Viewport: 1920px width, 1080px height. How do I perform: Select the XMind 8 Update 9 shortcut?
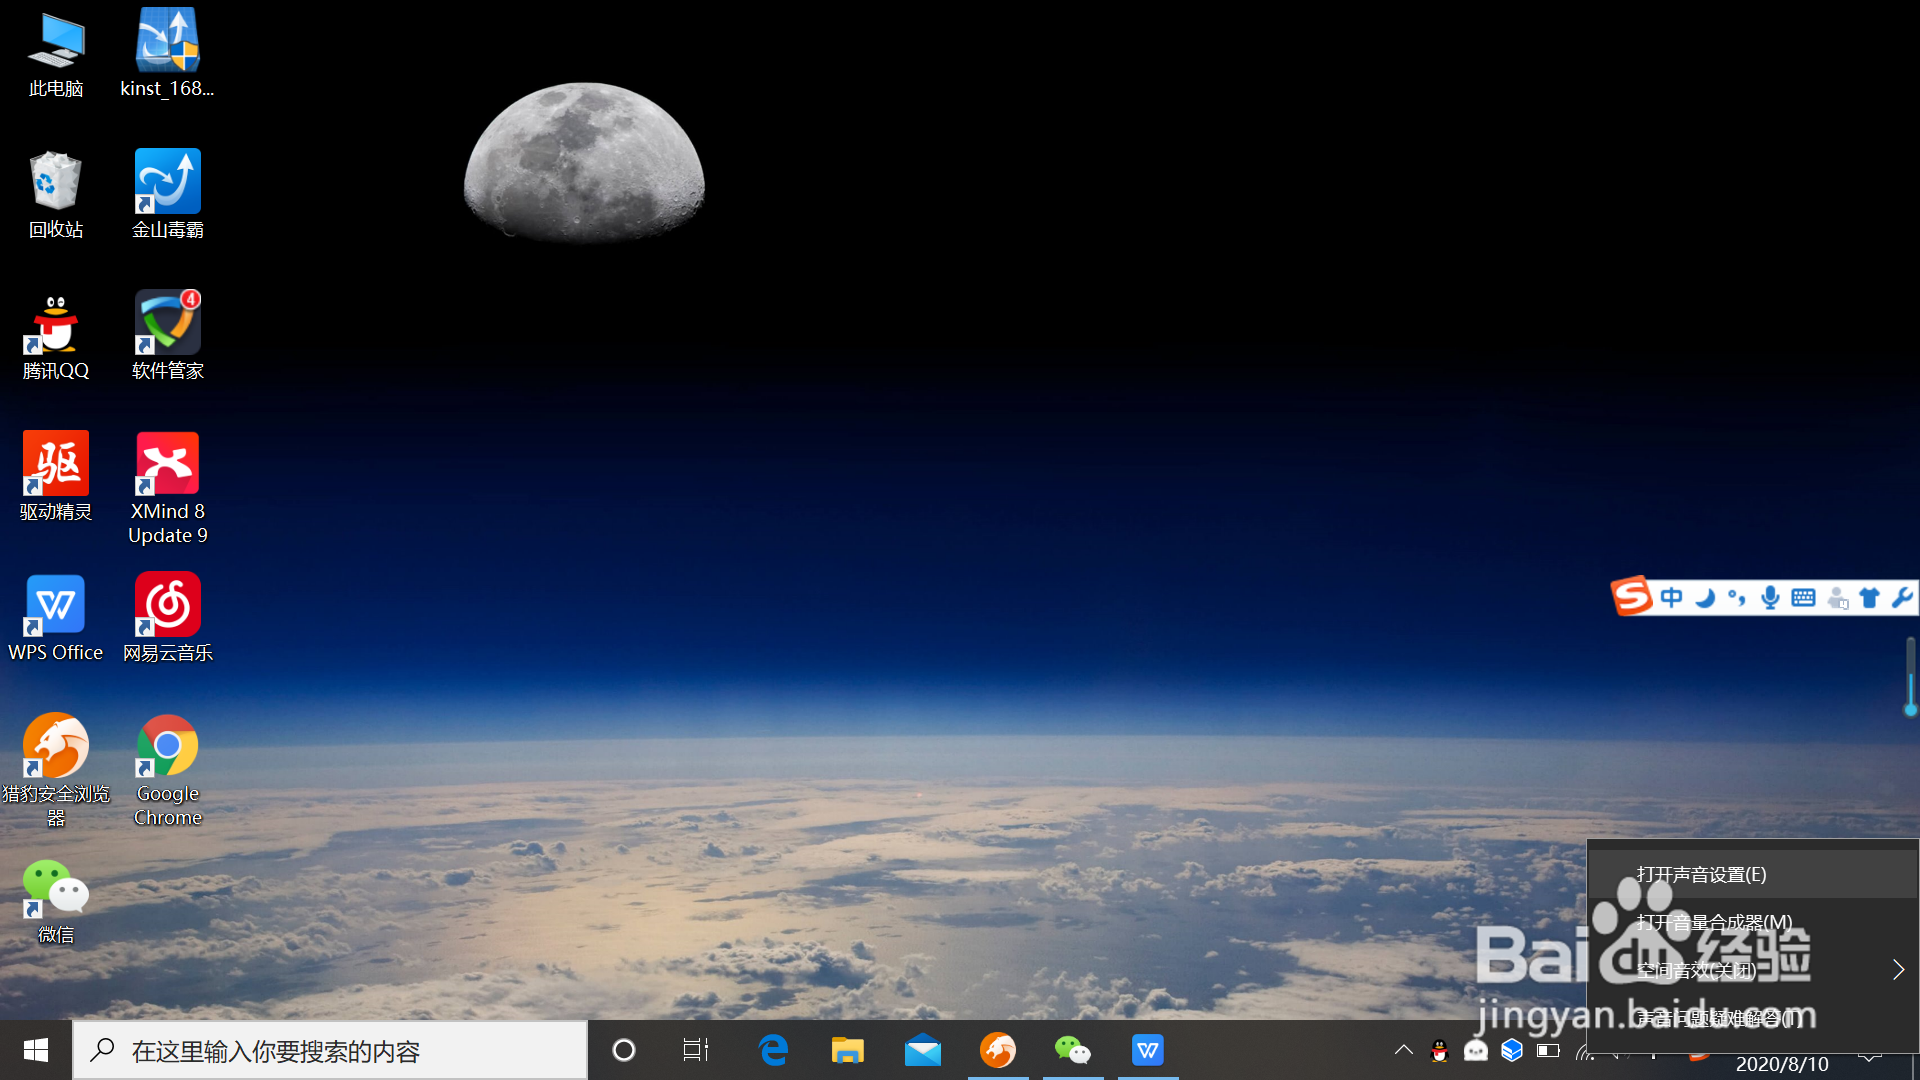pyautogui.click(x=167, y=489)
